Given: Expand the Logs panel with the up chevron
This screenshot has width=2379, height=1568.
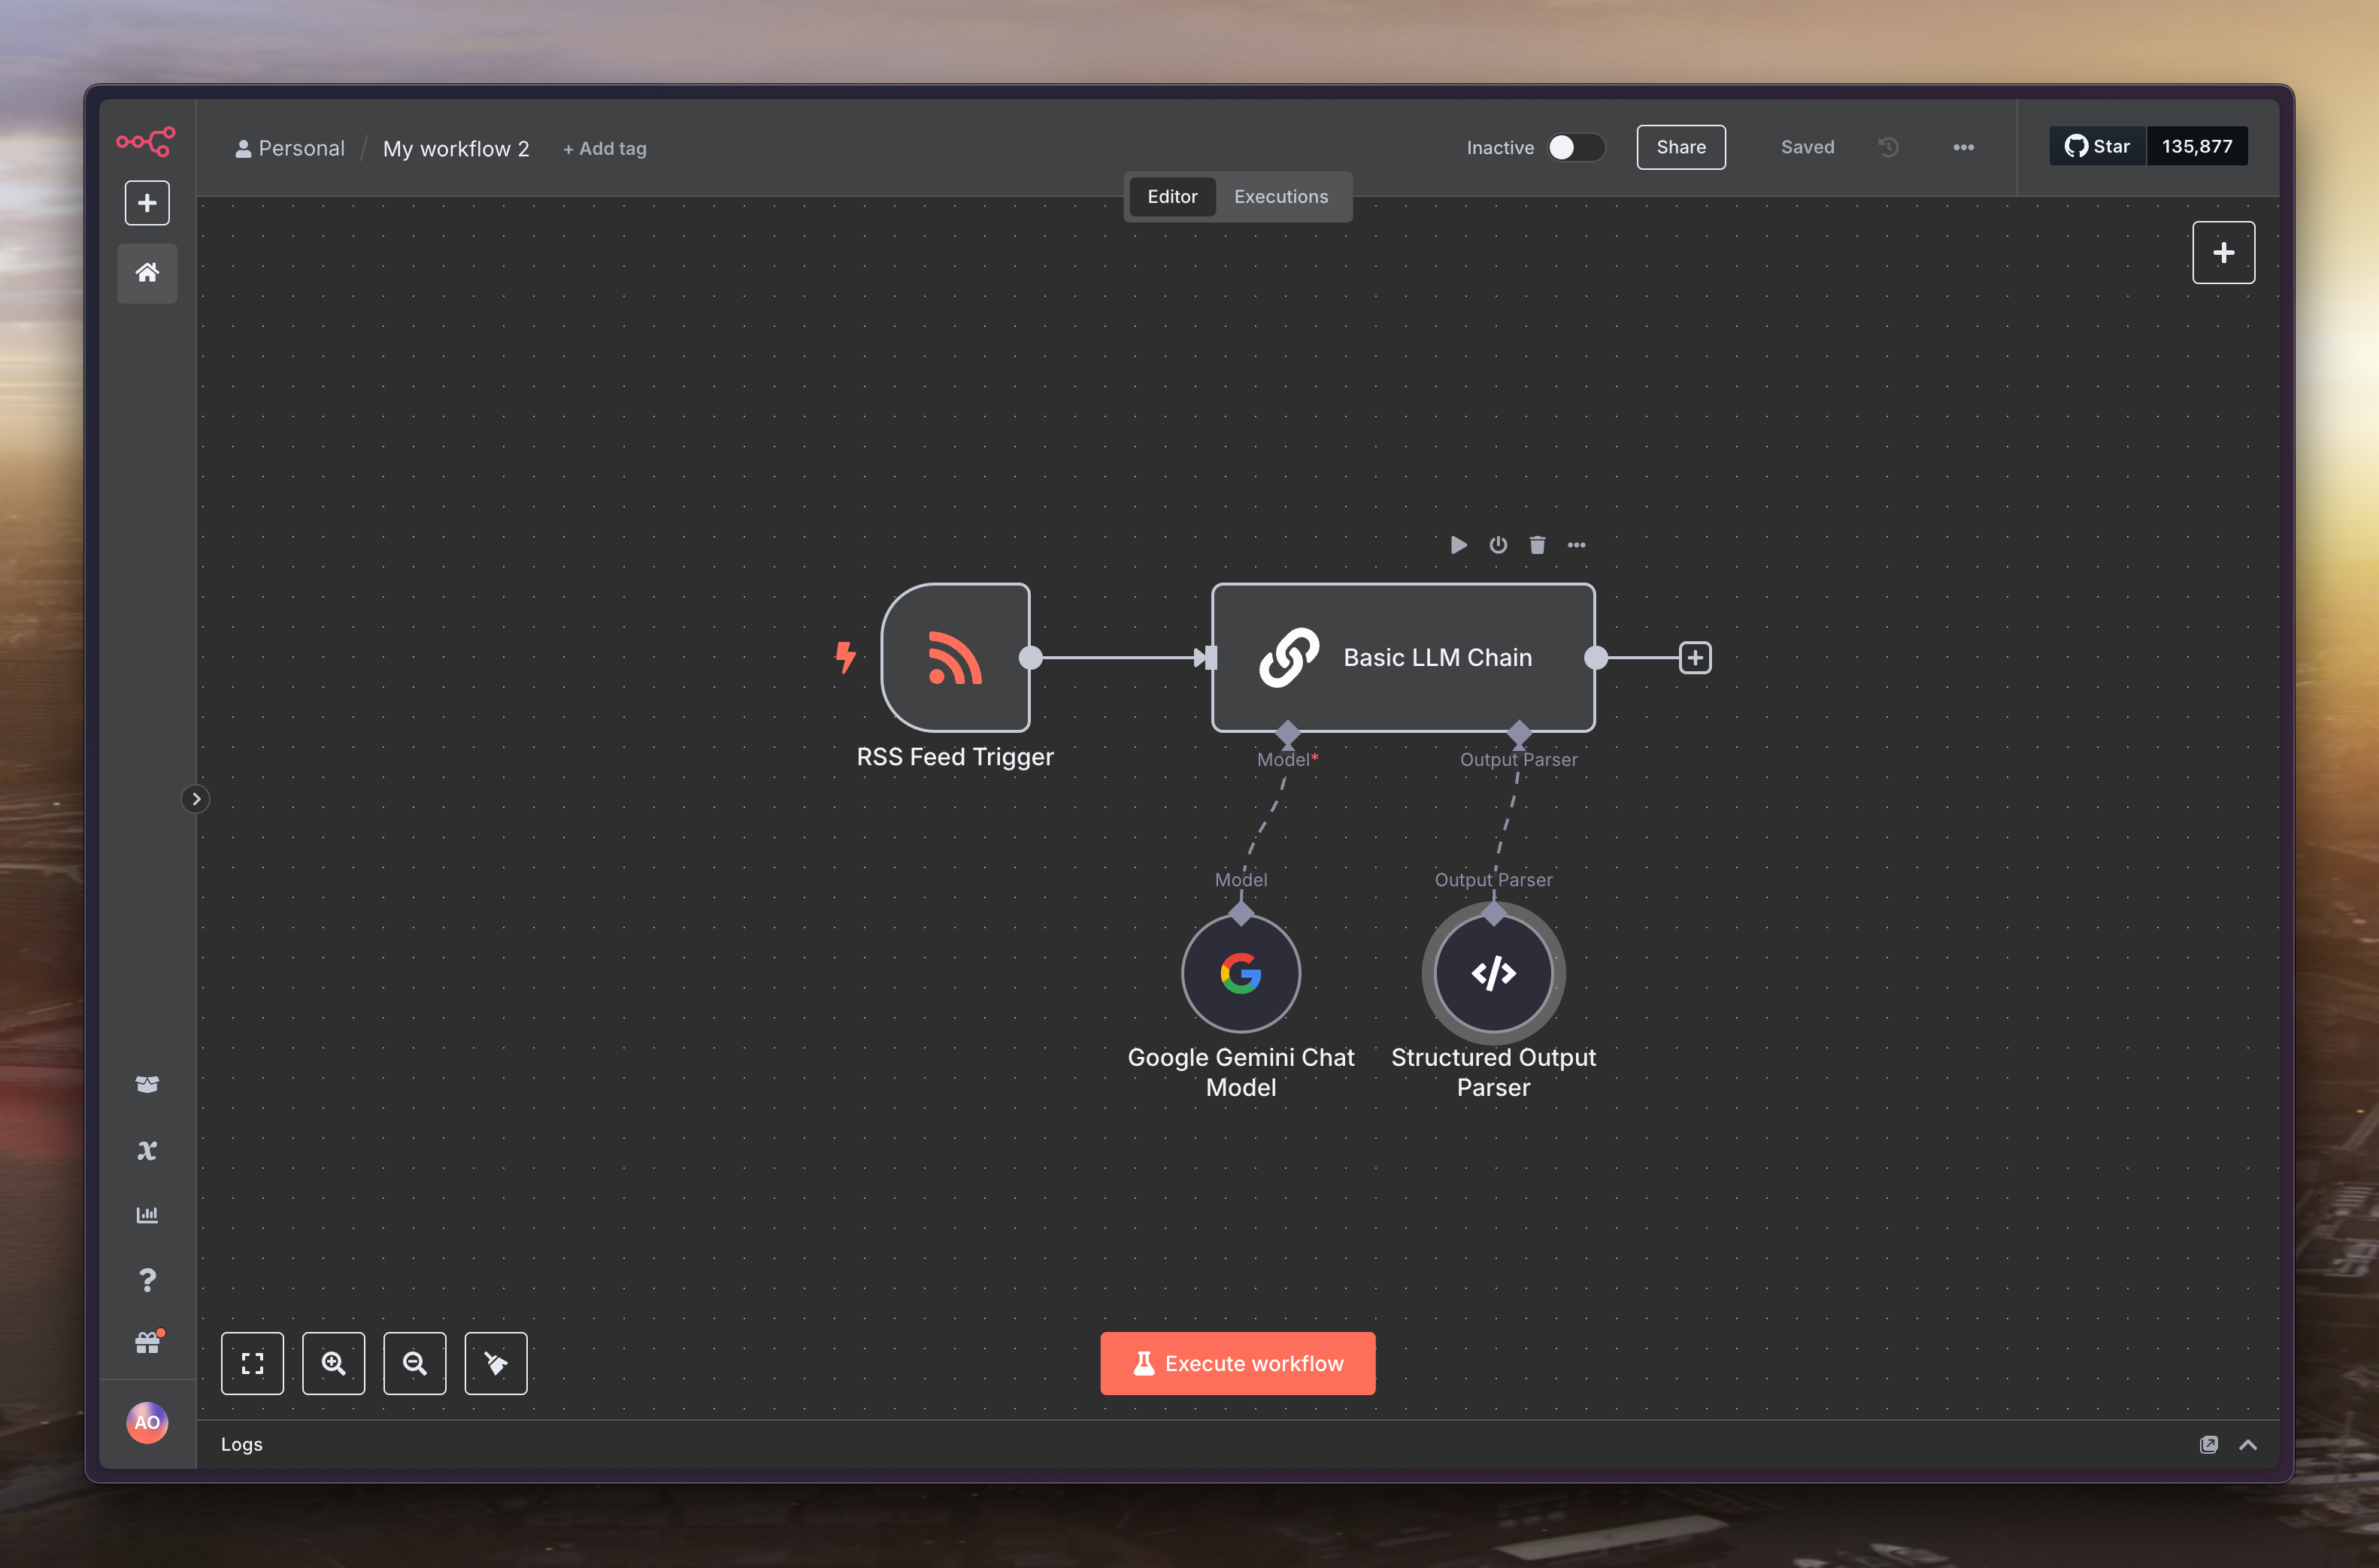Looking at the screenshot, I should pyautogui.click(x=2248, y=1444).
